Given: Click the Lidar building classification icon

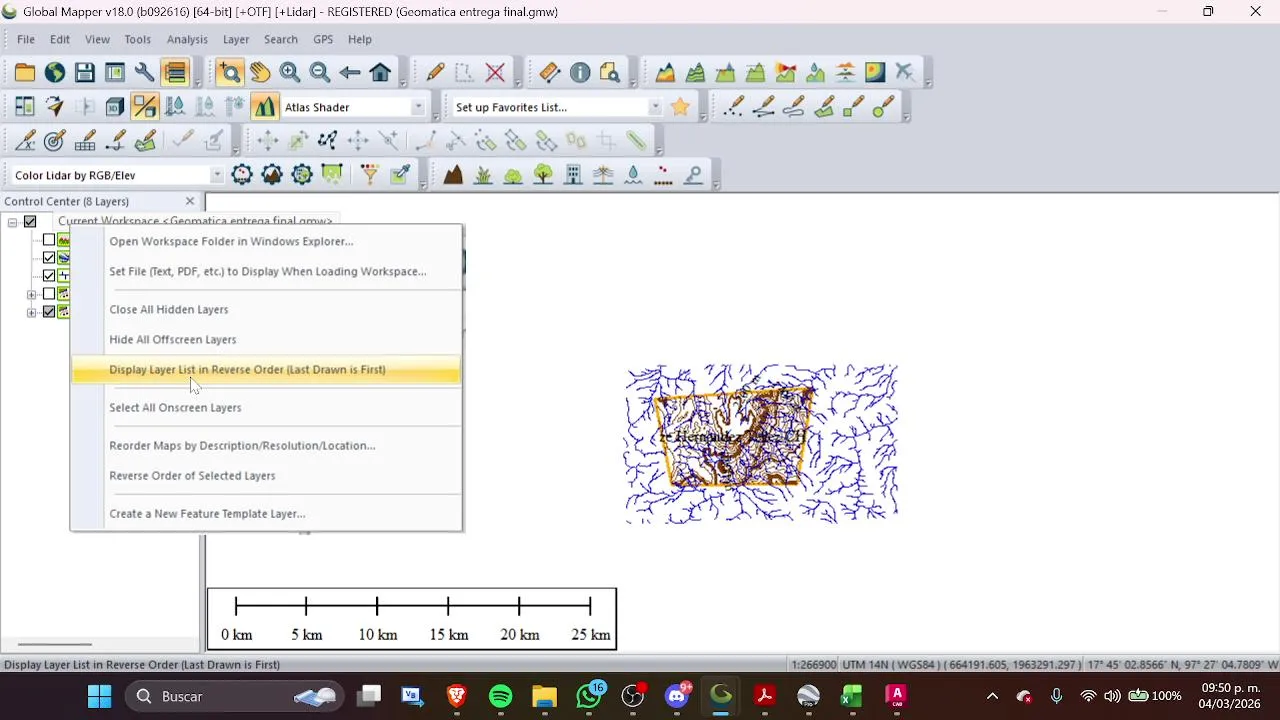Looking at the screenshot, I should tap(573, 174).
